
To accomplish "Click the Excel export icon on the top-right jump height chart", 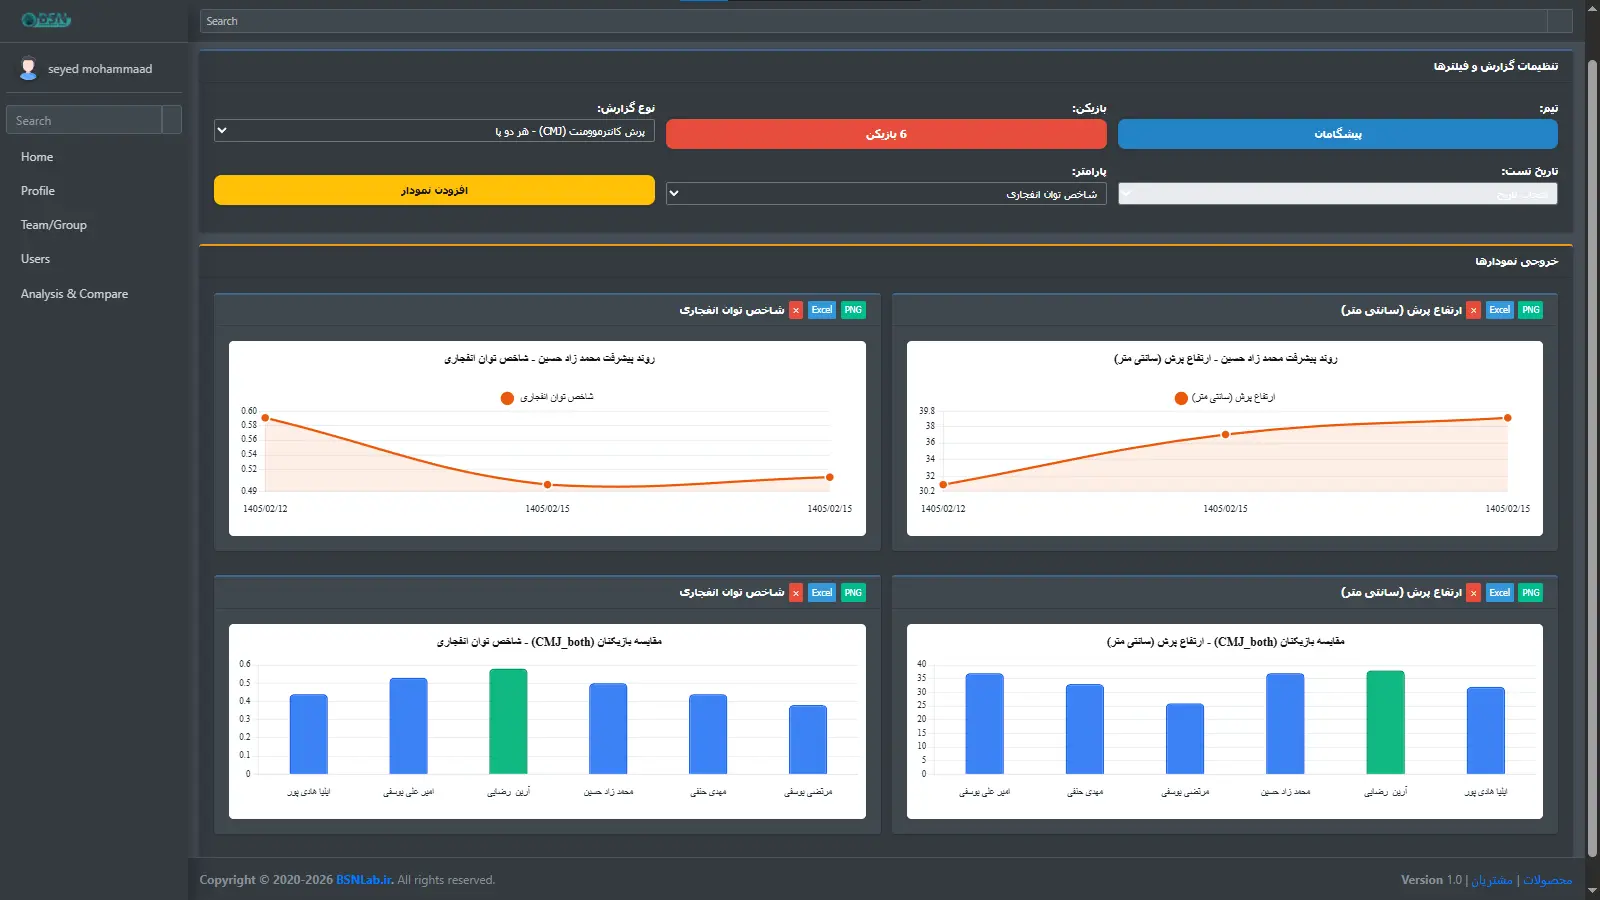I will [x=1499, y=310].
